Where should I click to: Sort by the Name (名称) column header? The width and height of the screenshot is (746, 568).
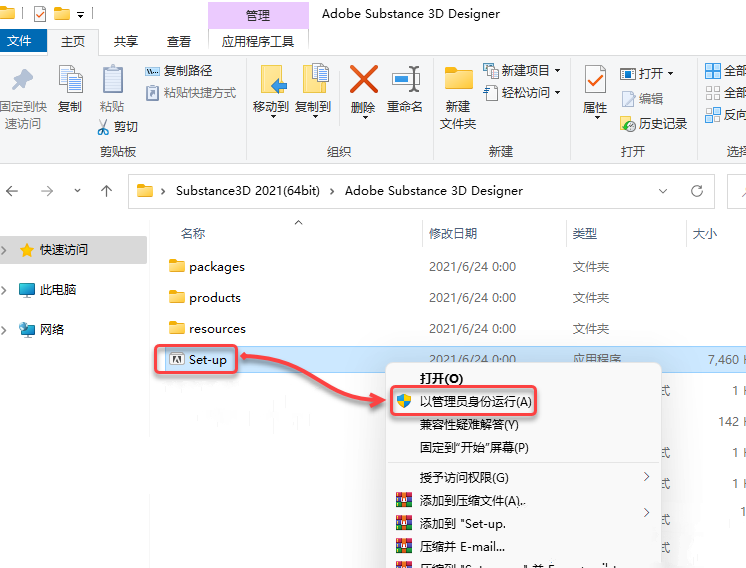coord(193,234)
